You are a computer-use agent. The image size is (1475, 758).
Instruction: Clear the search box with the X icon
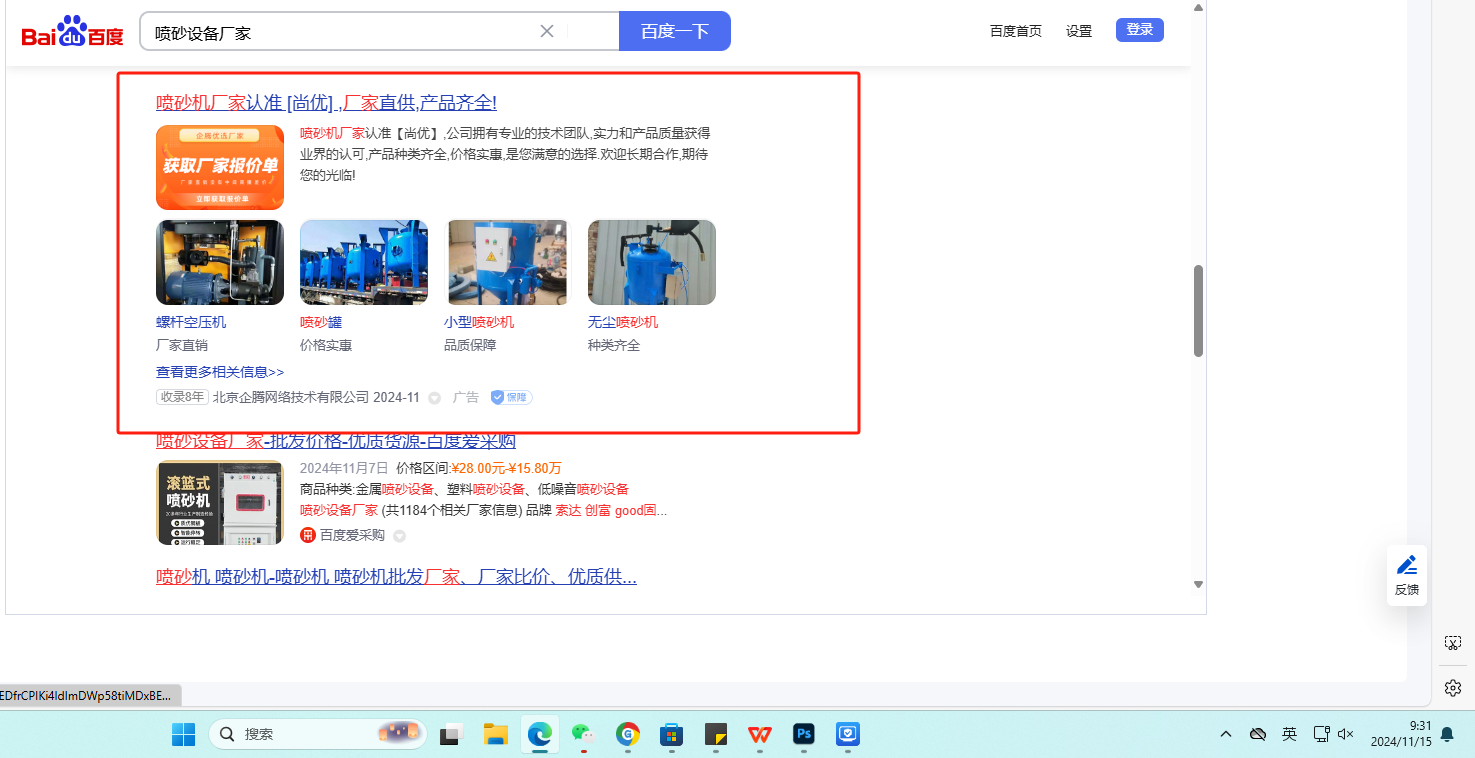pos(547,31)
